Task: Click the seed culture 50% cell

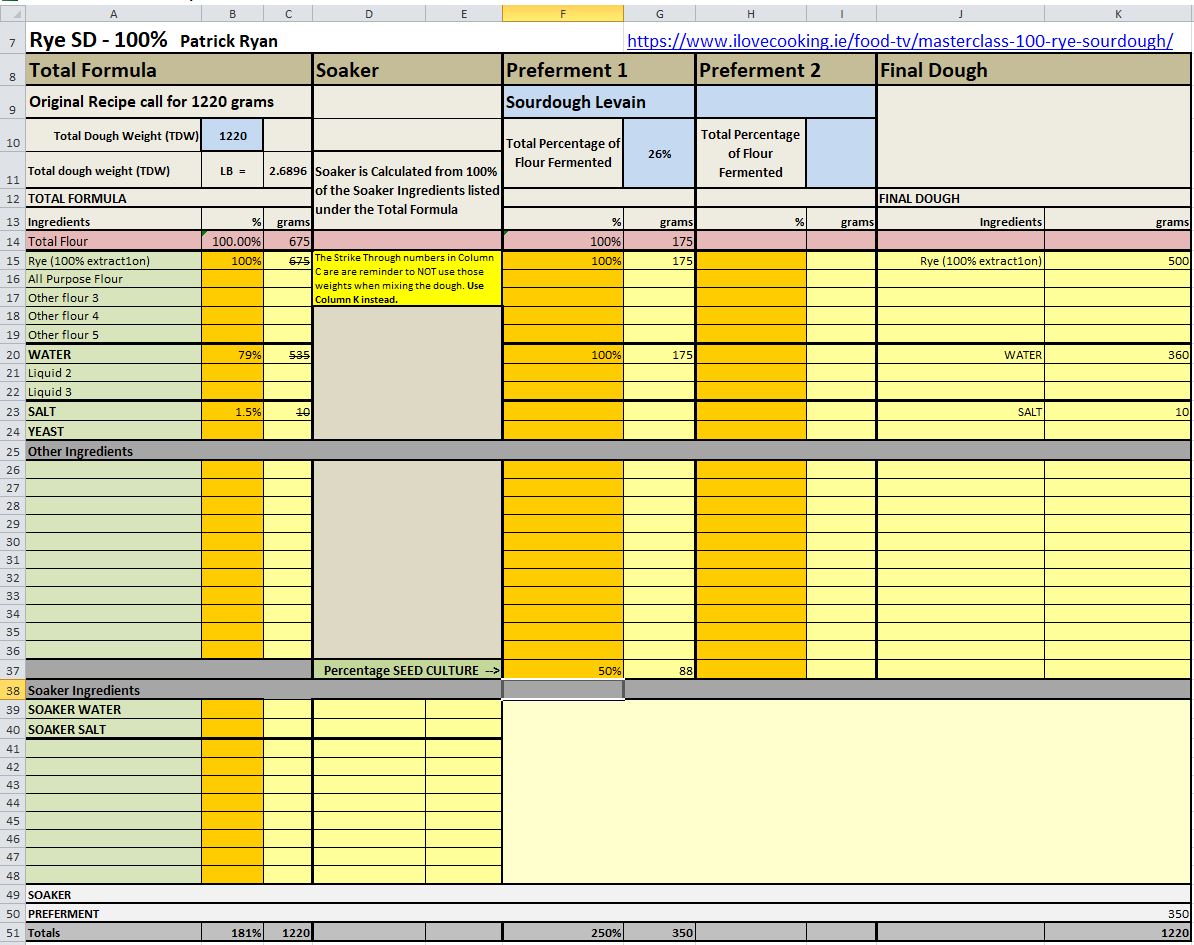Action: pyautogui.click(x=563, y=671)
